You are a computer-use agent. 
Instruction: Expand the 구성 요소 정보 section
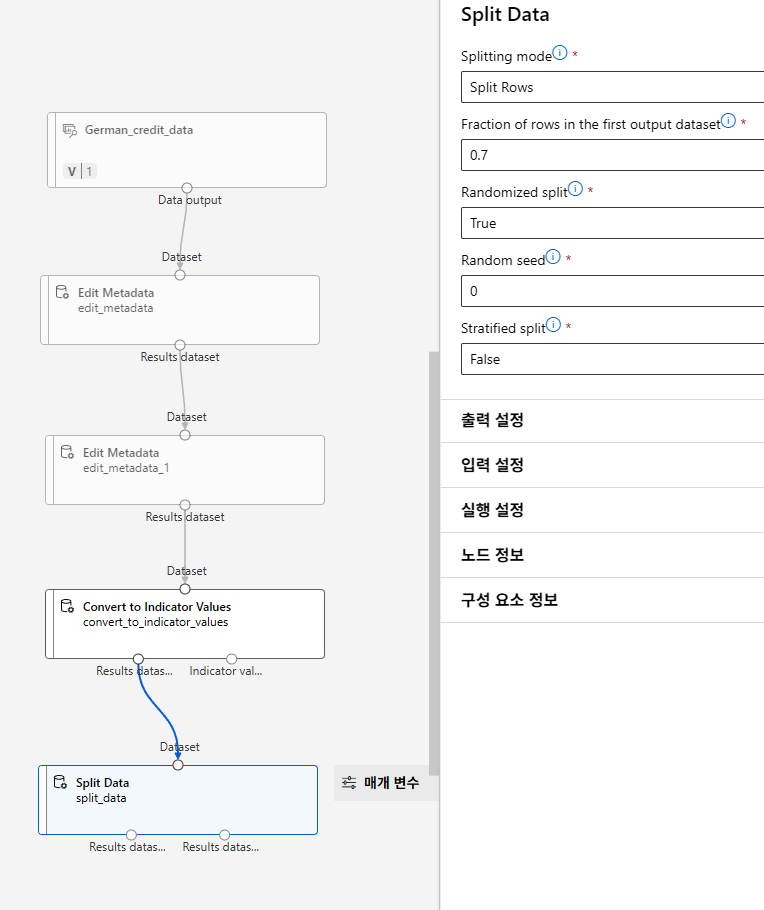(603, 600)
